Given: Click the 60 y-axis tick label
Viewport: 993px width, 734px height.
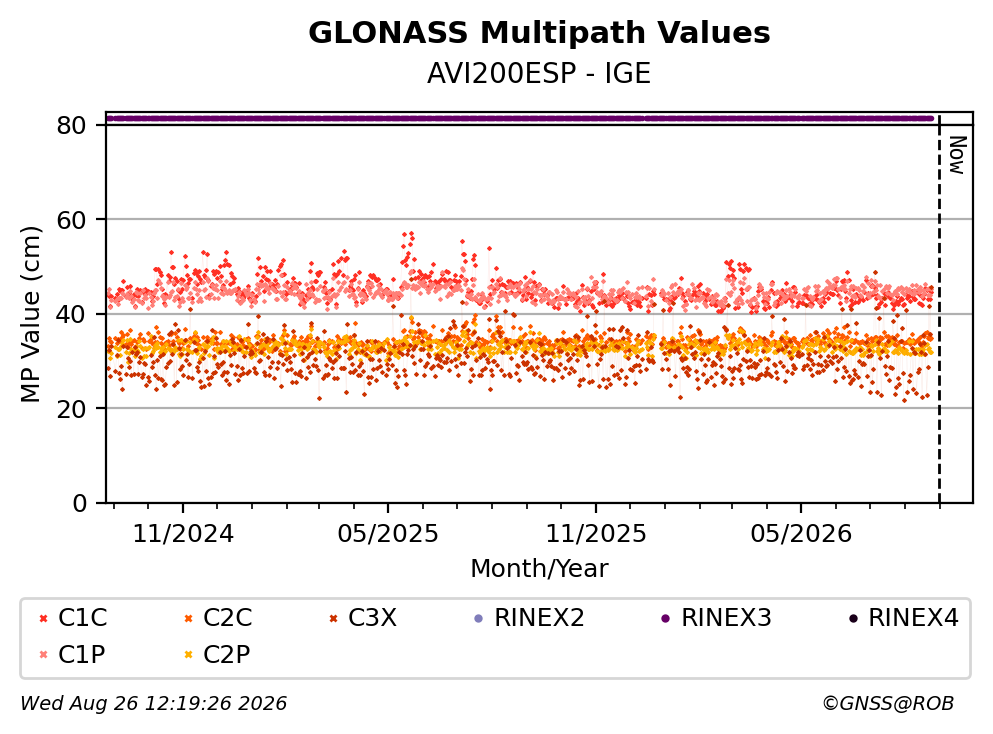Looking at the screenshot, I should 72,220.
